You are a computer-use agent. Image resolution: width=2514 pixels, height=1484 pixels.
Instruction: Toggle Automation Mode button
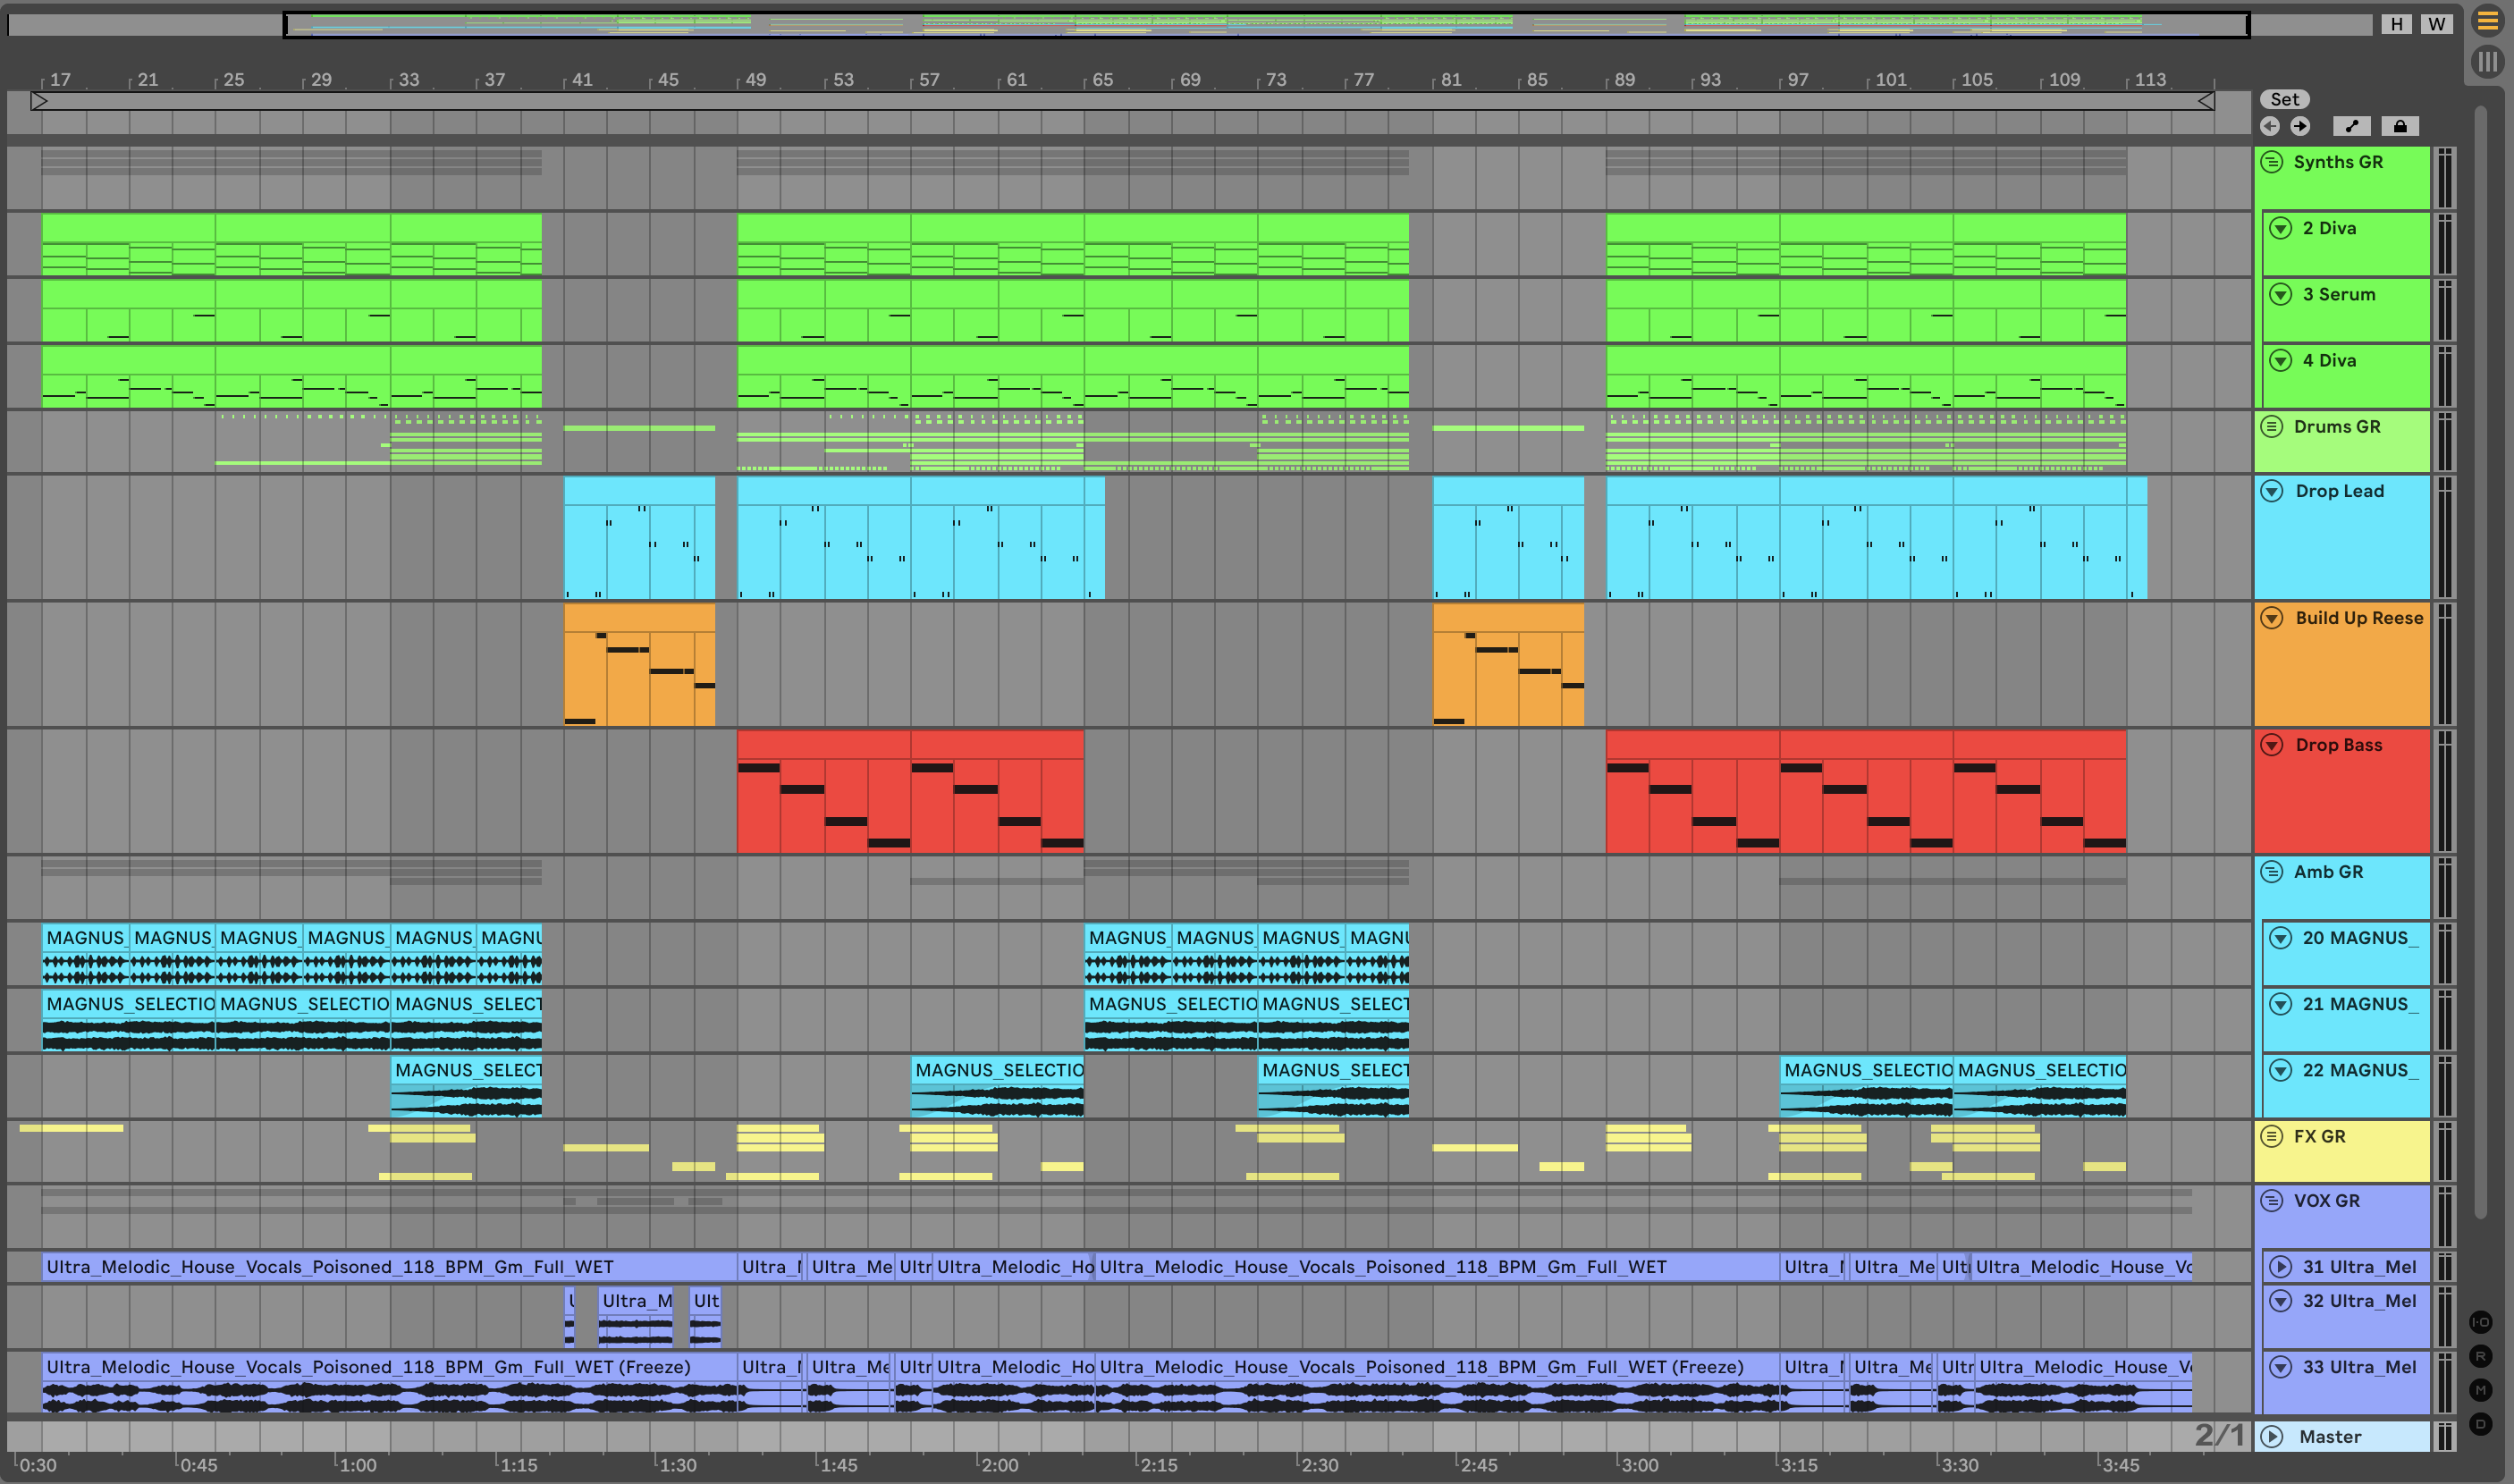point(2351,126)
